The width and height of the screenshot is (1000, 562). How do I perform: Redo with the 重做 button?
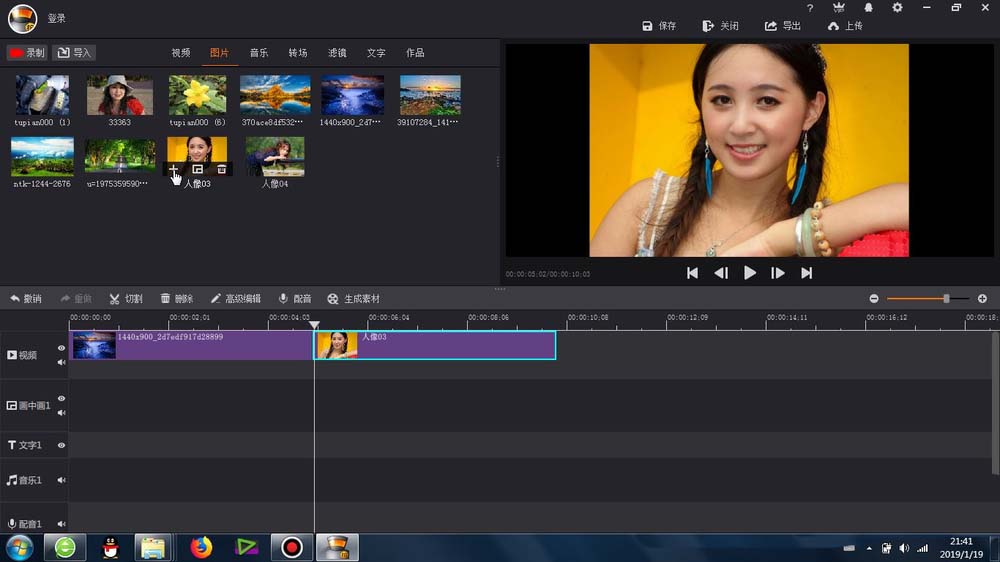(x=76, y=299)
